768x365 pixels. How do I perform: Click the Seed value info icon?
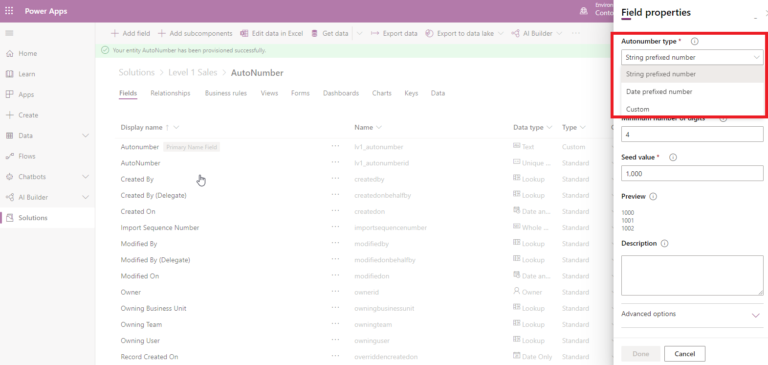pyautogui.click(x=673, y=157)
